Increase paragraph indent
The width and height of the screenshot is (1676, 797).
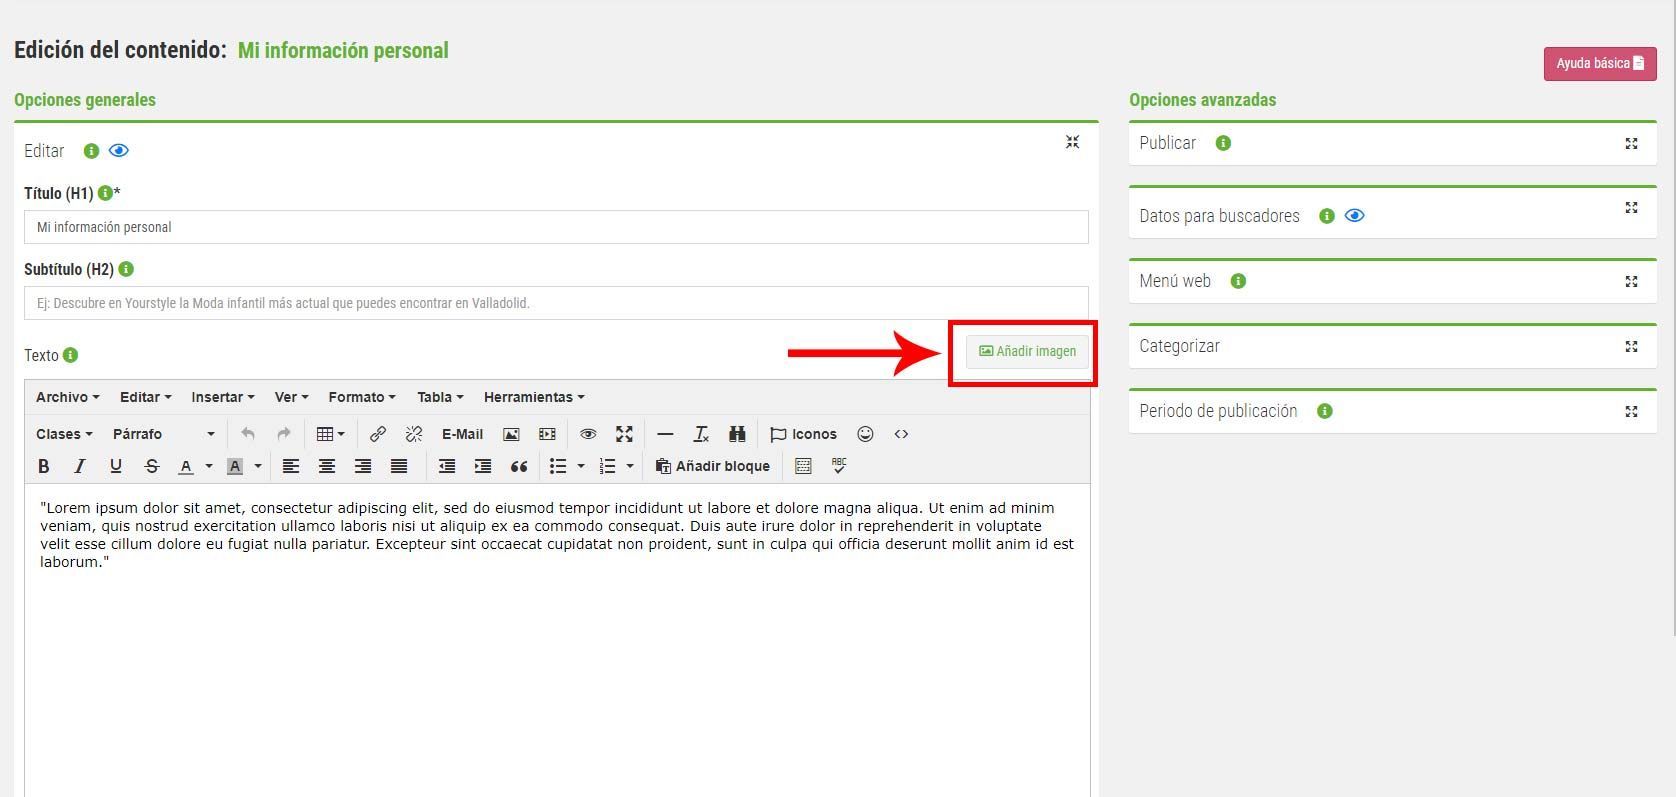[x=483, y=466]
